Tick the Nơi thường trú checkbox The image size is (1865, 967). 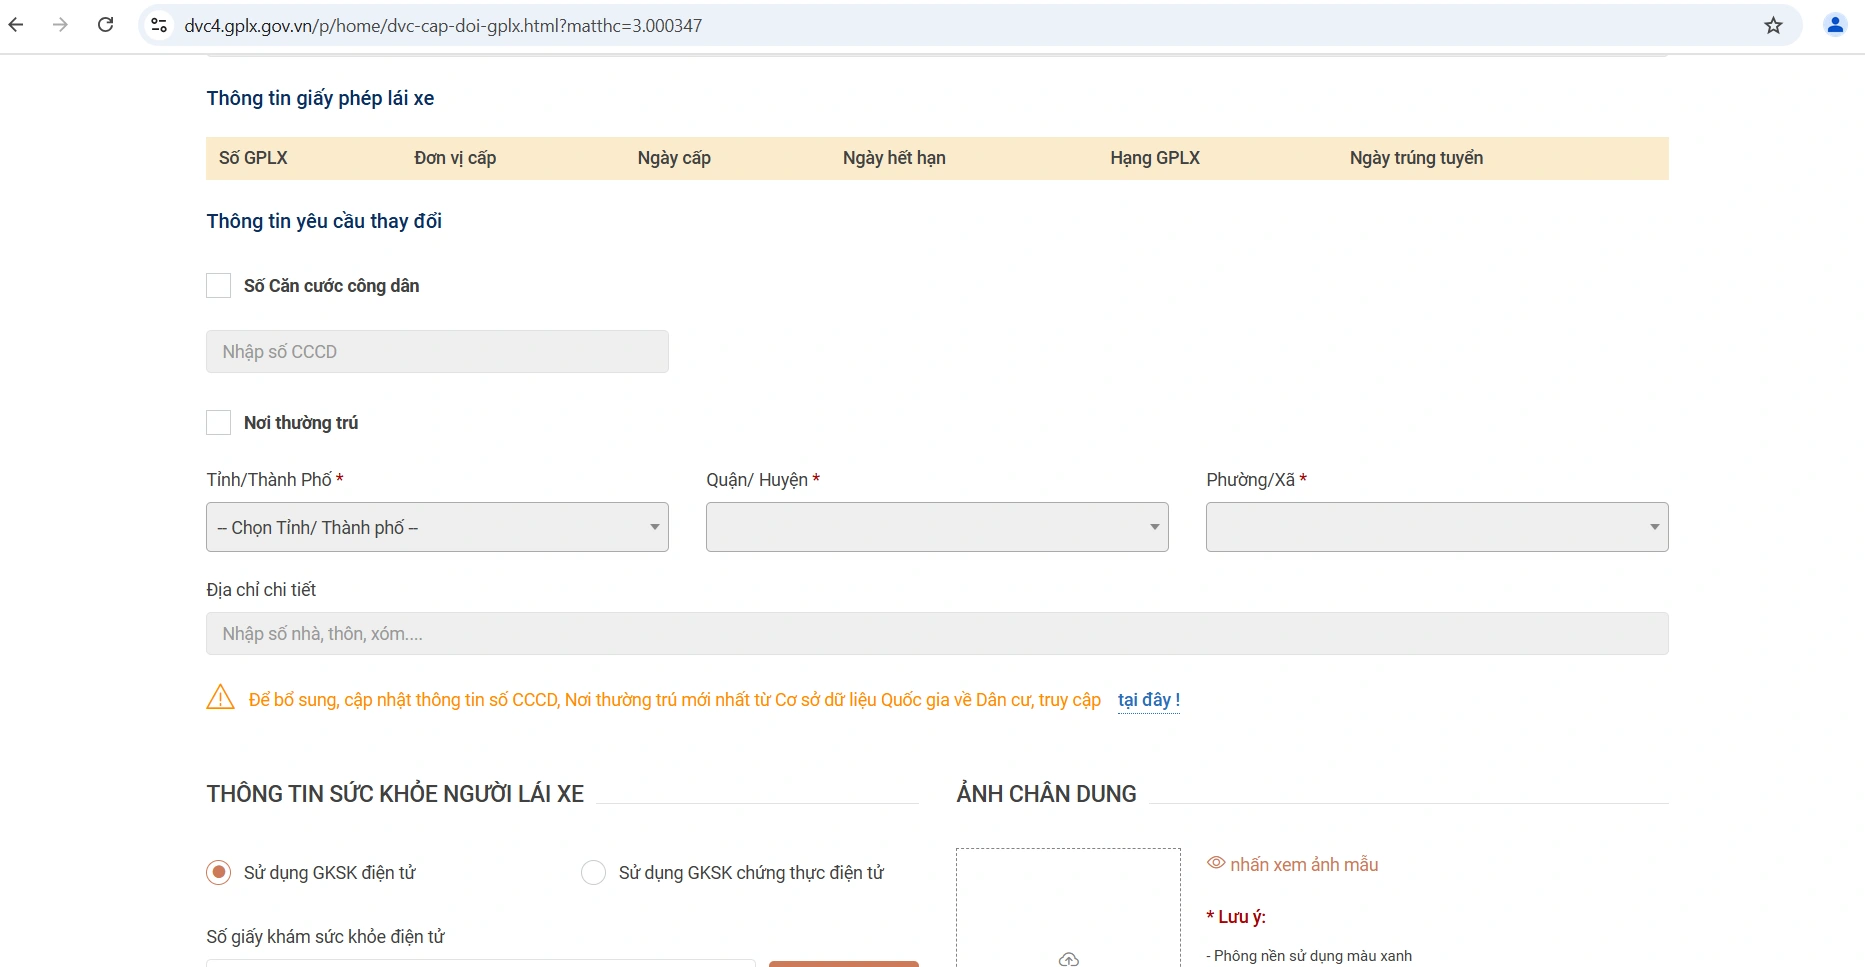click(218, 422)
